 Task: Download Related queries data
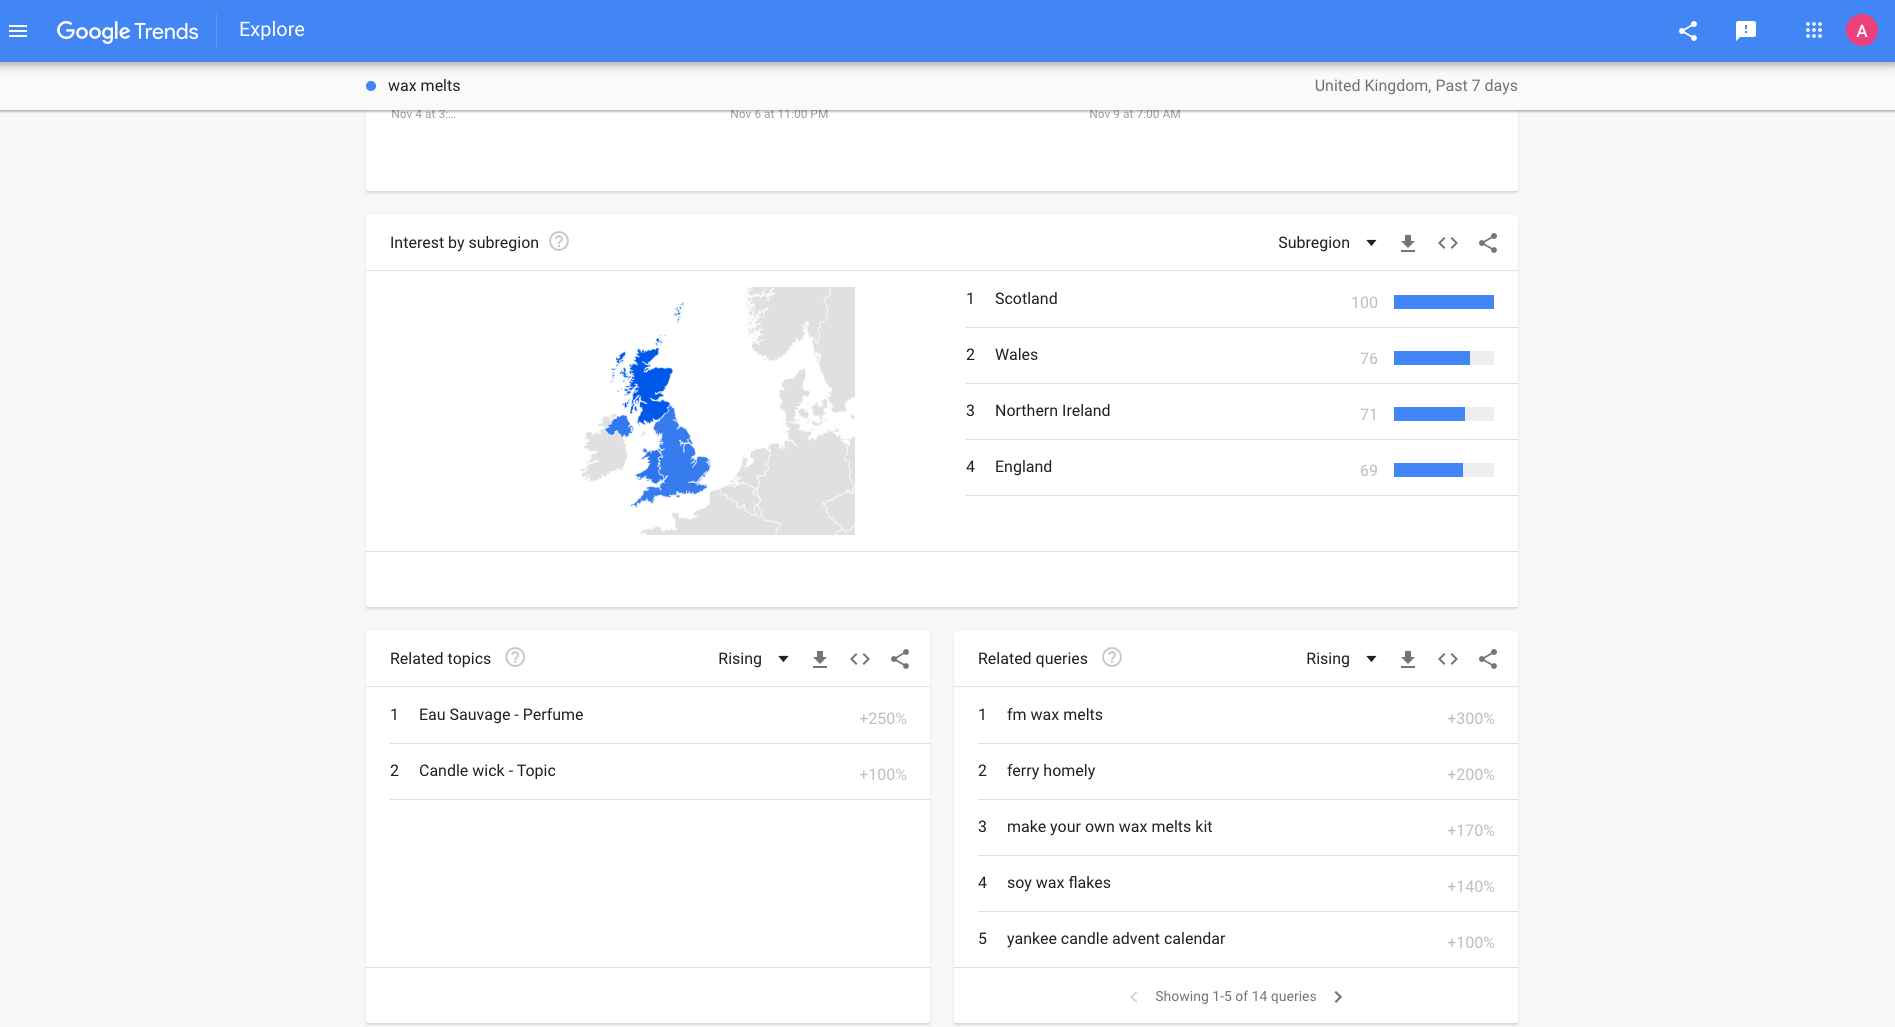coord(1408,659)
